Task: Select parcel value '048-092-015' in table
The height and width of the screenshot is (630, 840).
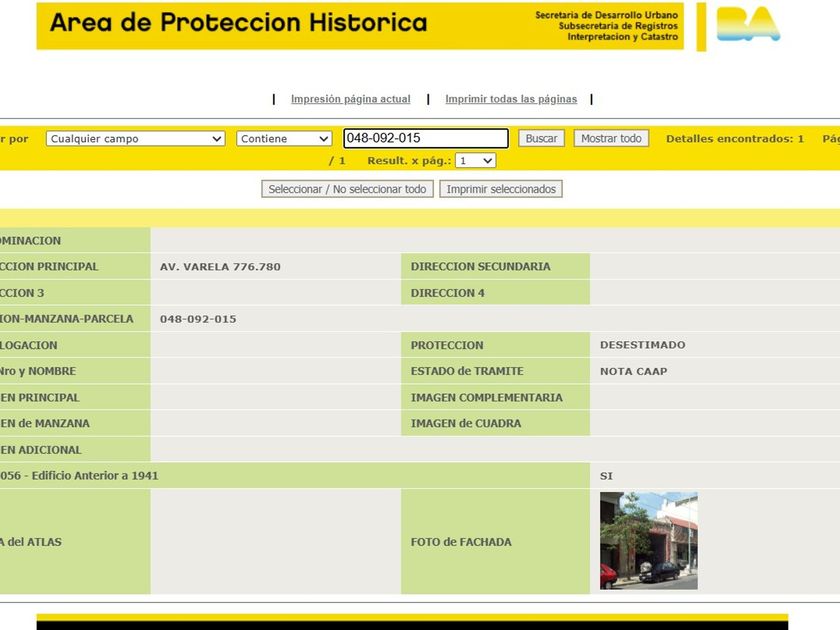Action: [x=198, y=319]
